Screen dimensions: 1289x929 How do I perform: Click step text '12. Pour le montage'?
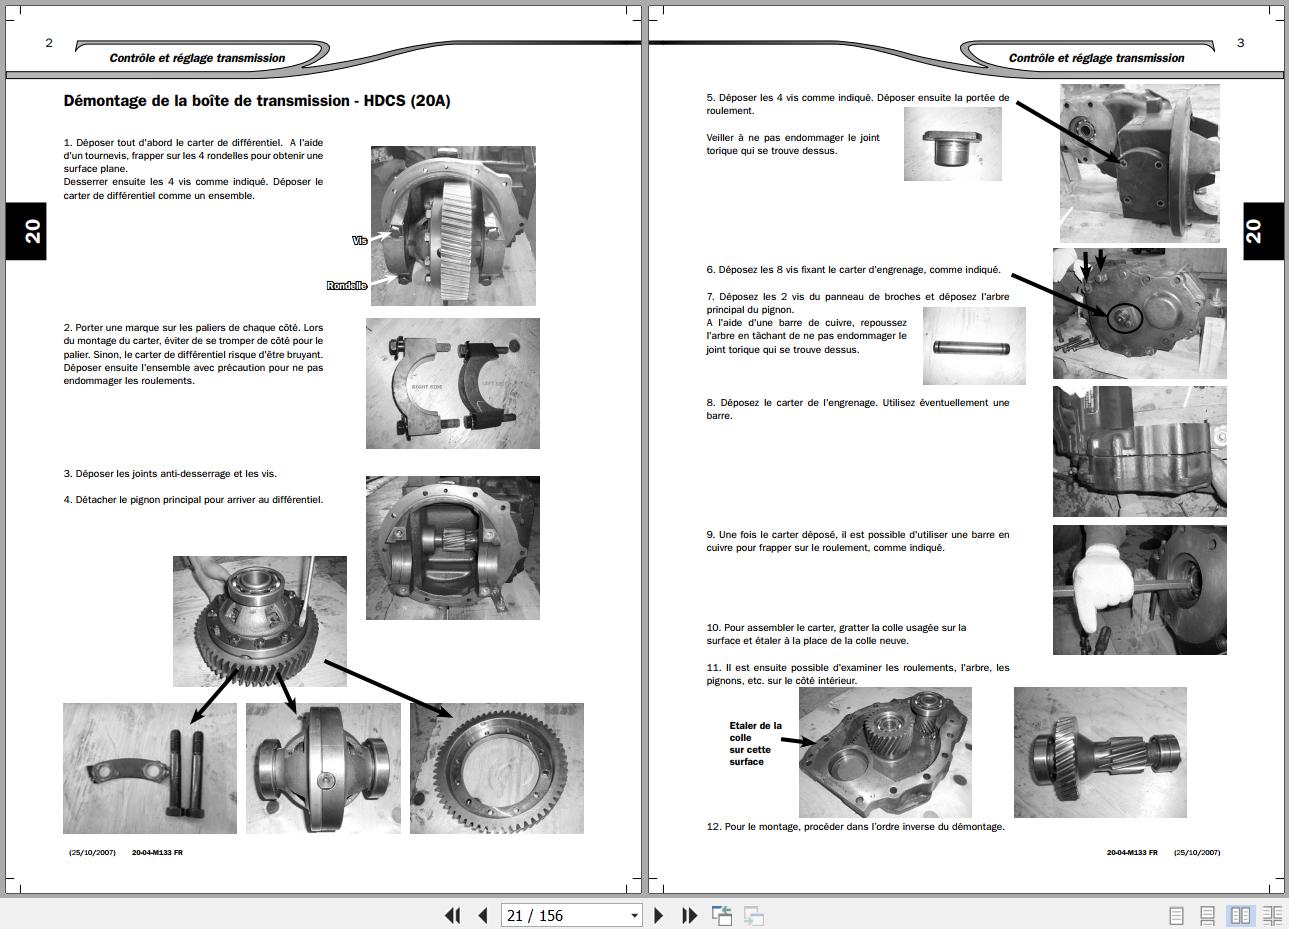[x=855, y=827]
